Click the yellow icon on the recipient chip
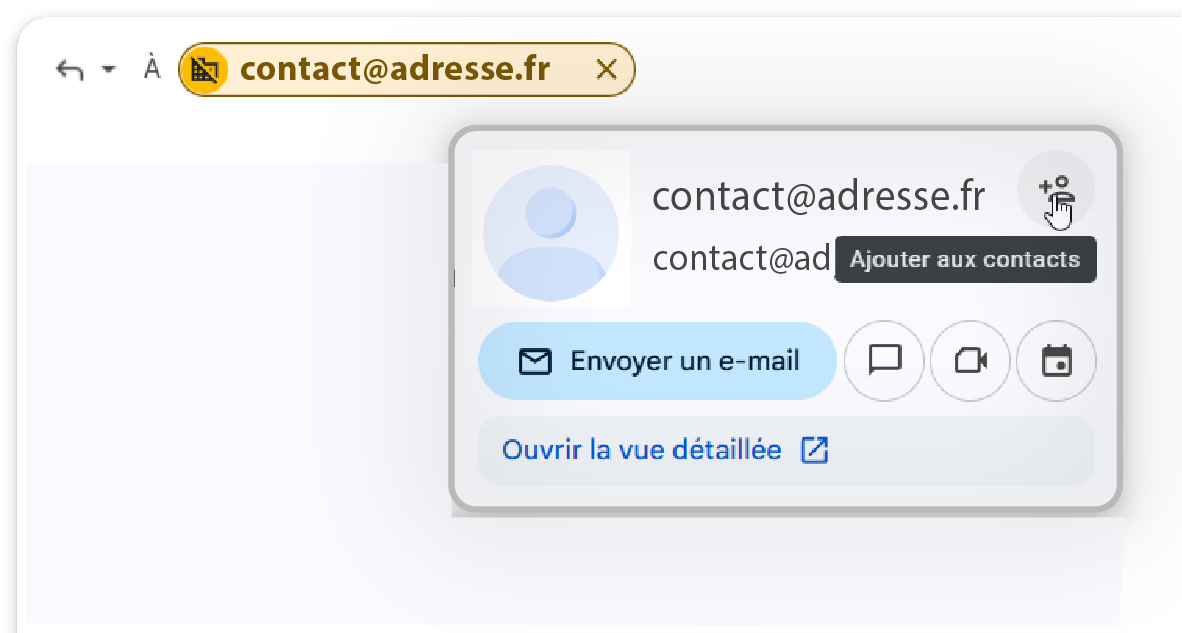The height and width of the screenshot is (633, 1182). [205, 70]
